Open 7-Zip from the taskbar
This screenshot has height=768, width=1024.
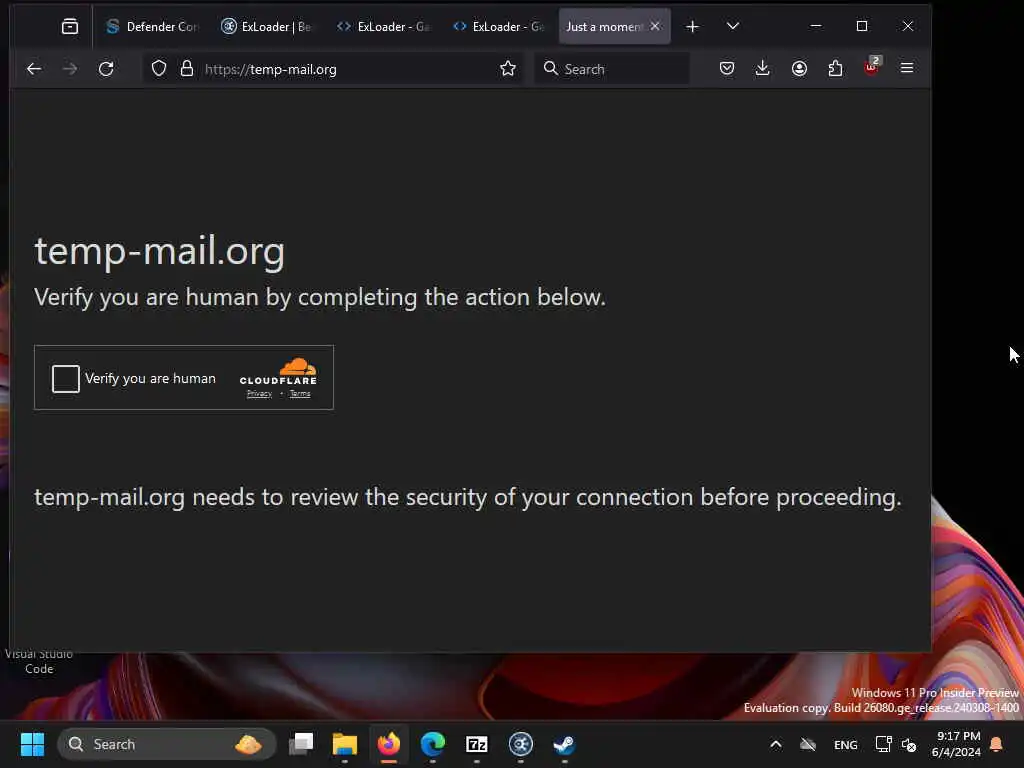coord(477,744)
